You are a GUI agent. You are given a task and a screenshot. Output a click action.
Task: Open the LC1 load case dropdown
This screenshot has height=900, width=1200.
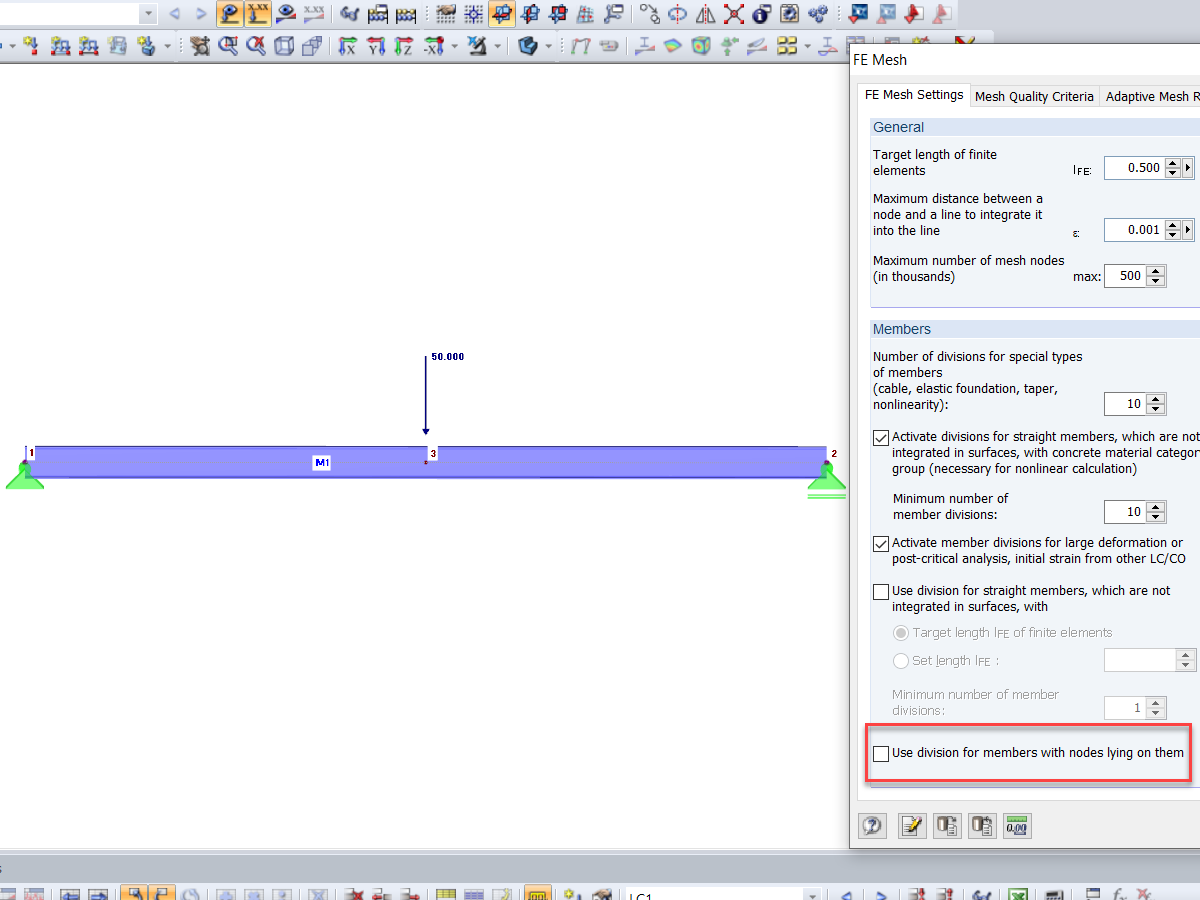click(x=814, y=893)
